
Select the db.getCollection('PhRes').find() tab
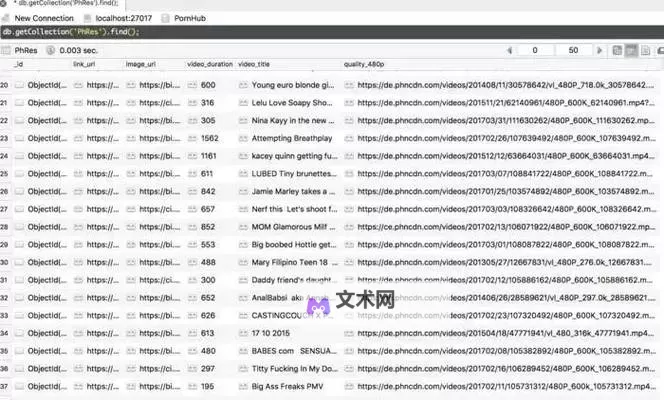coord(68,3)
